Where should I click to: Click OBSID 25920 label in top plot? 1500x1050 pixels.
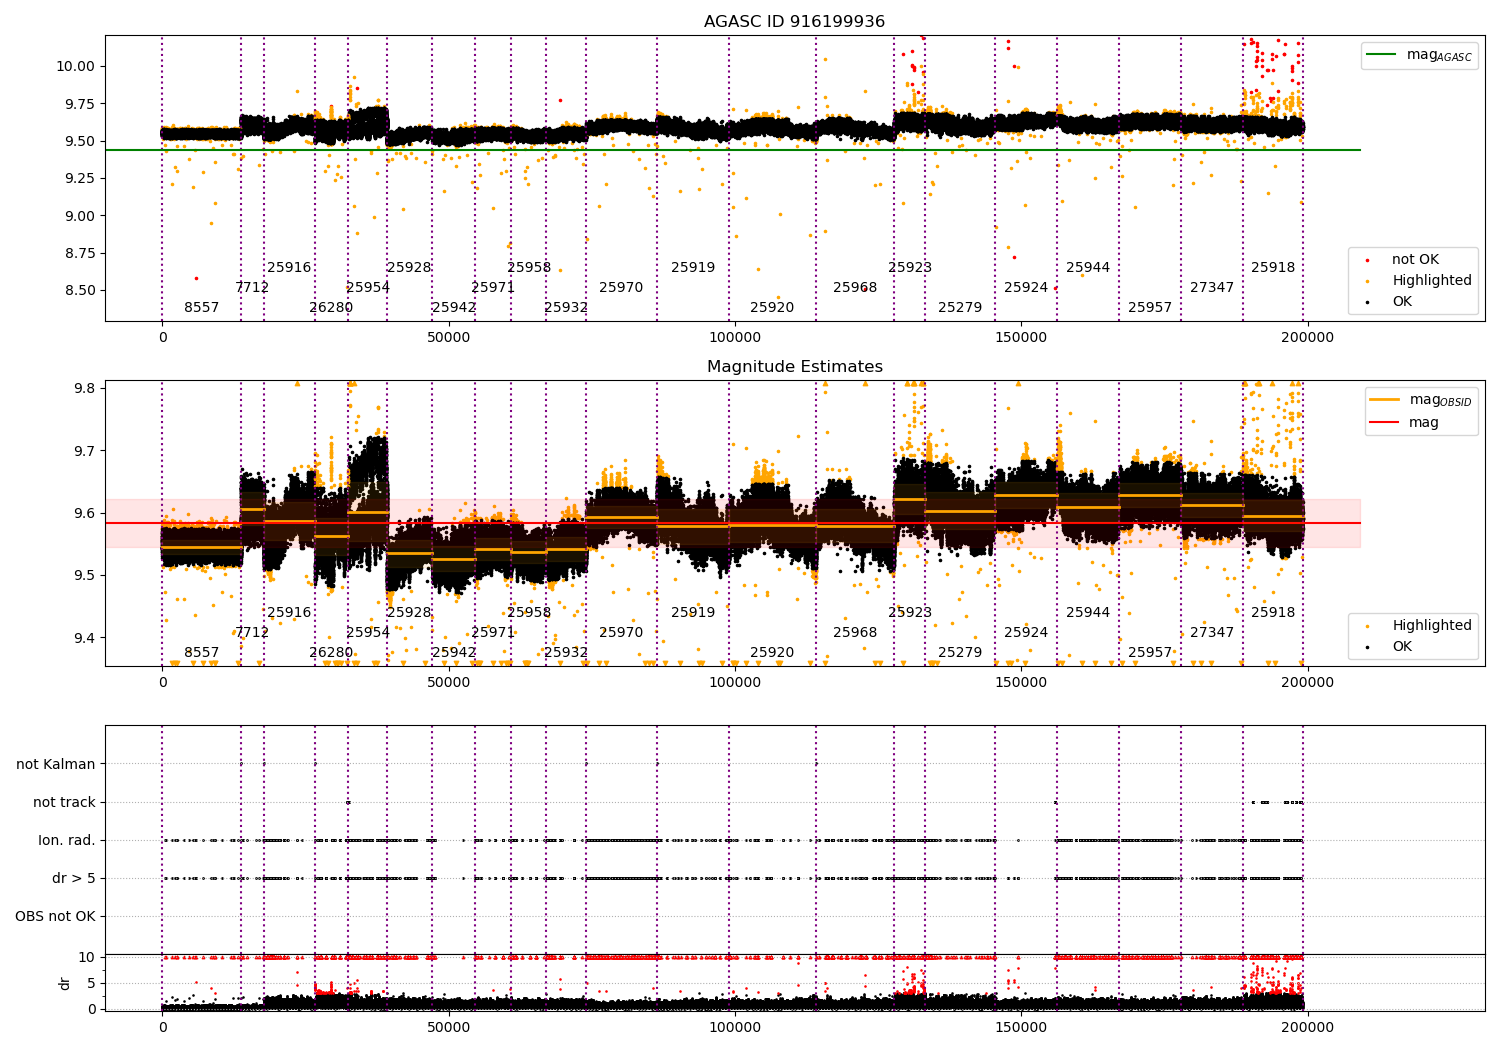point(772,308)
